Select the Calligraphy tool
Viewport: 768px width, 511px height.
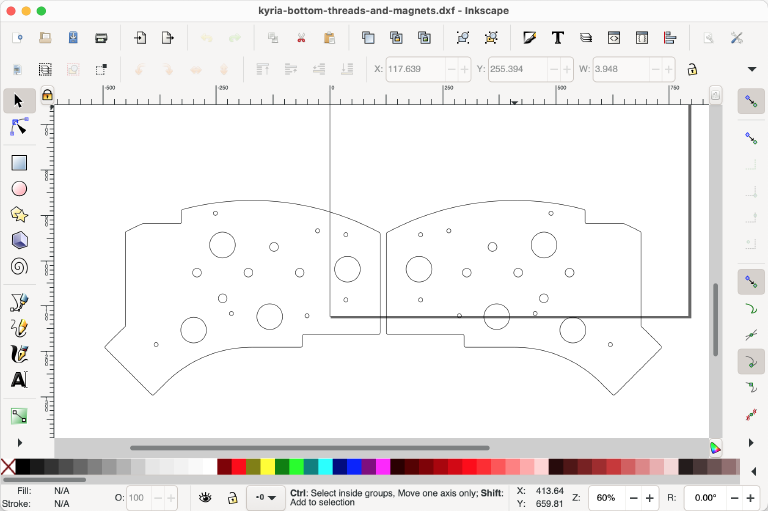(19, 354)
